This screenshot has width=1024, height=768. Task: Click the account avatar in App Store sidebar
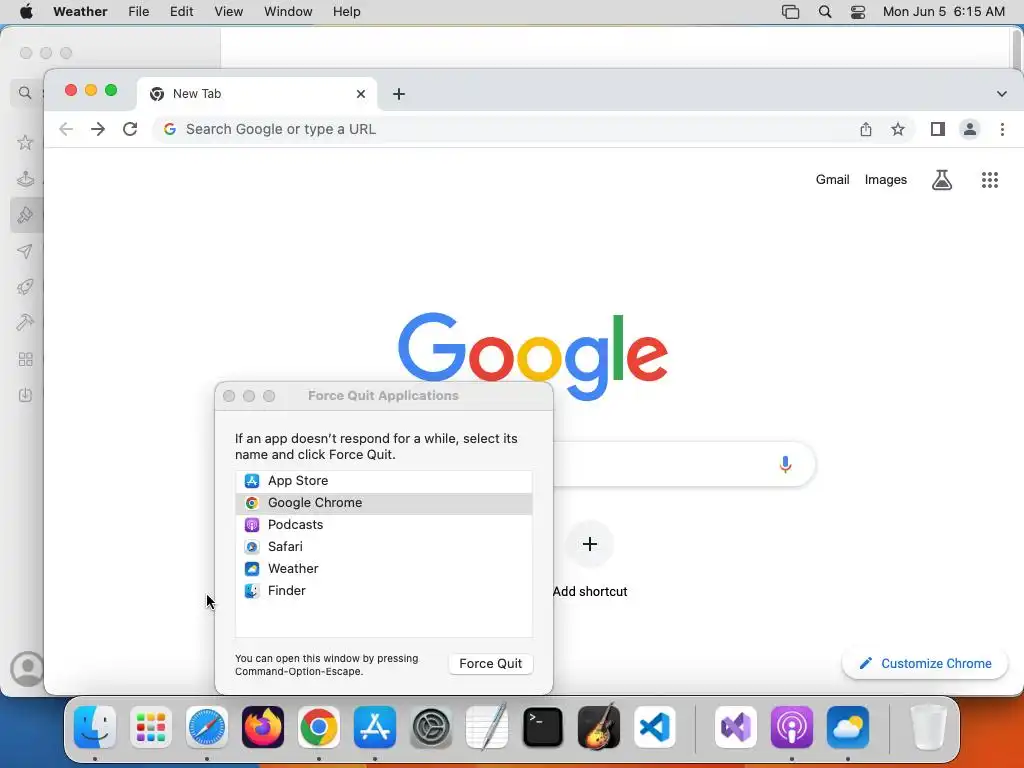click(x=27, y=669)
